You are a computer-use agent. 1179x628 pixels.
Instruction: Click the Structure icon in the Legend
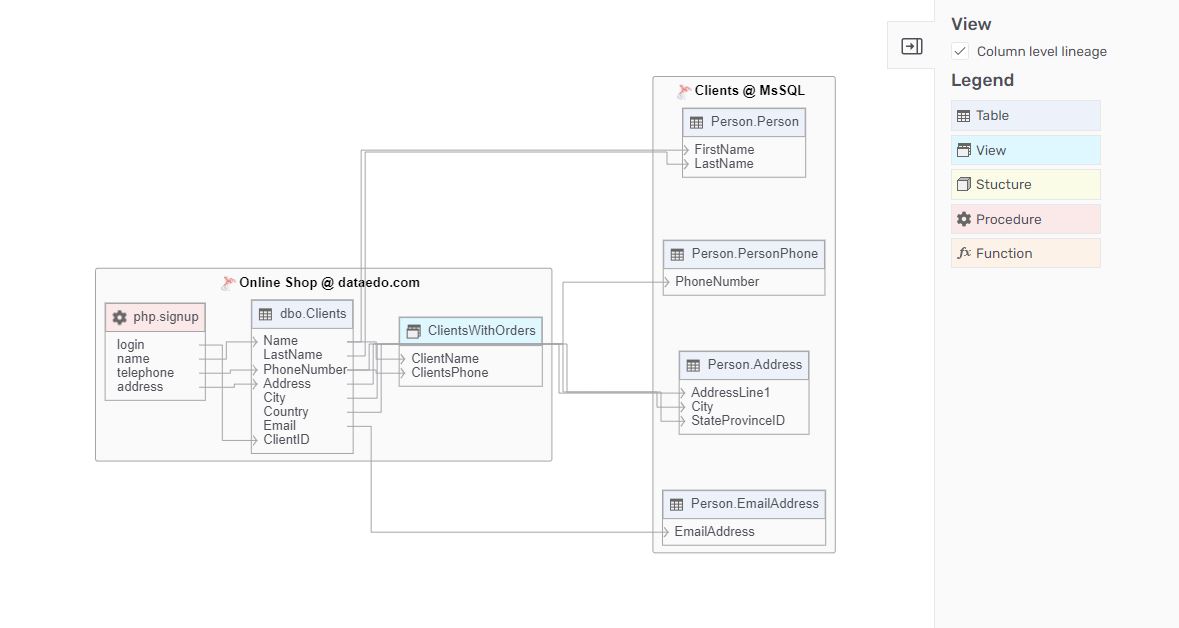coord(964,184)
